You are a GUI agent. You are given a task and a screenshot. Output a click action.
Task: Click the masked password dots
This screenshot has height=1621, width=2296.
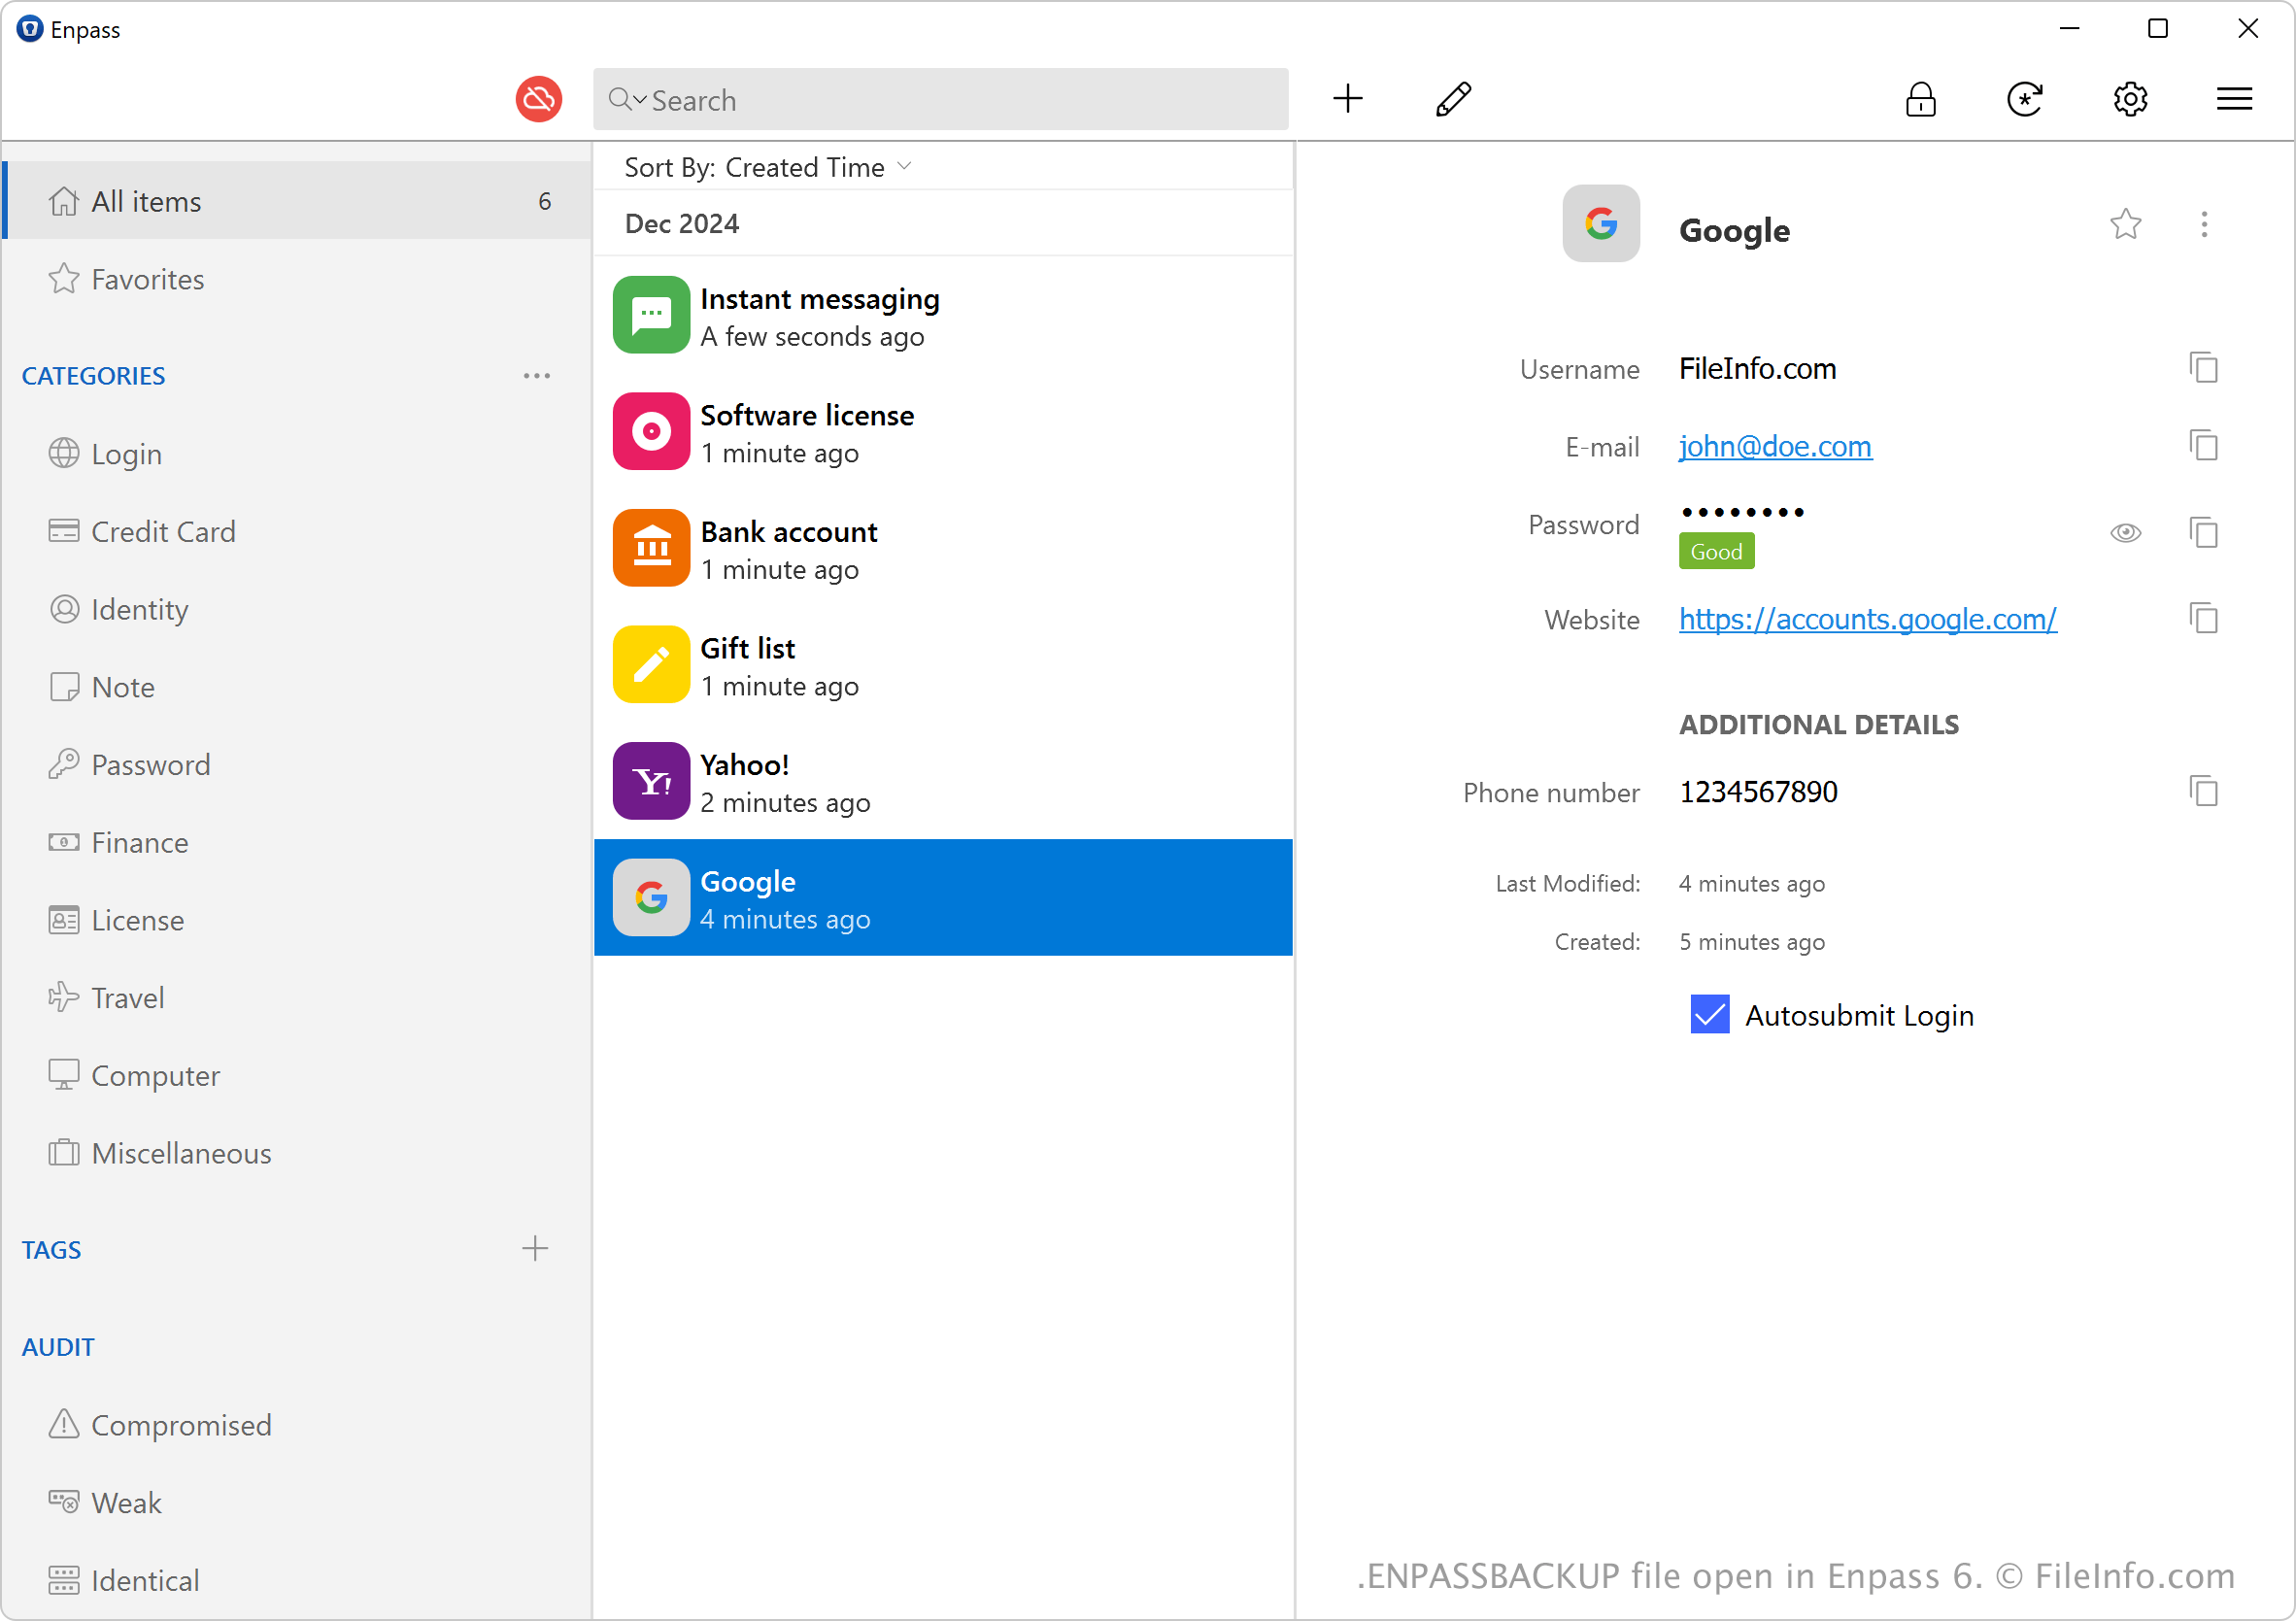(1742, 513)
